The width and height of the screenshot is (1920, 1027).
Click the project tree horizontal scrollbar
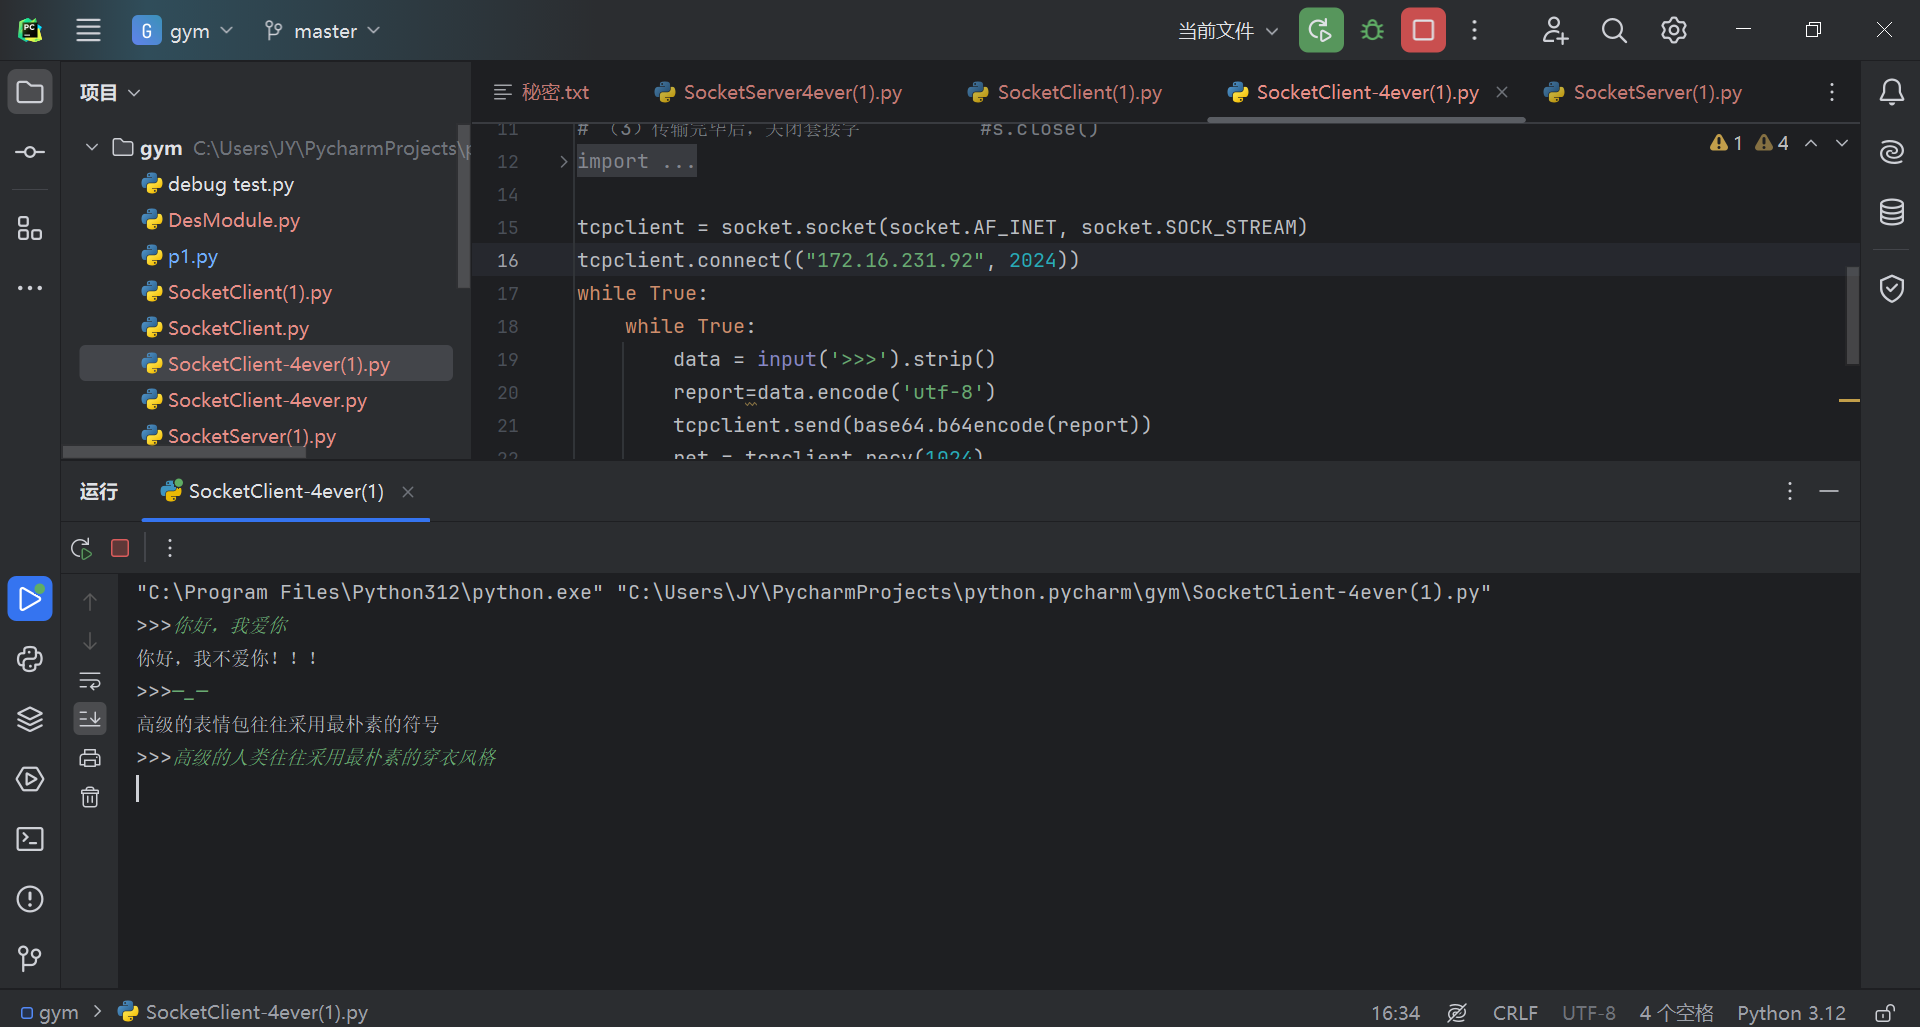184,452
